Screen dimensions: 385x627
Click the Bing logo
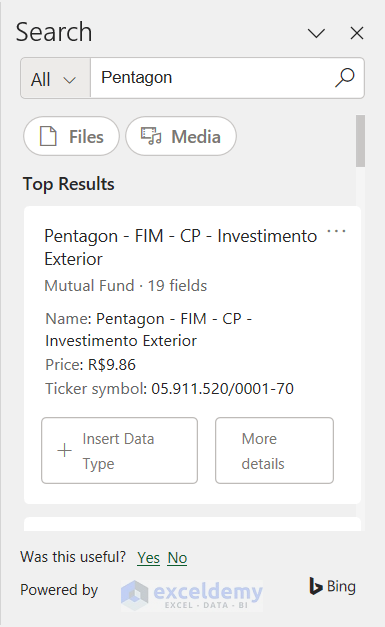[x=332, y=587]
